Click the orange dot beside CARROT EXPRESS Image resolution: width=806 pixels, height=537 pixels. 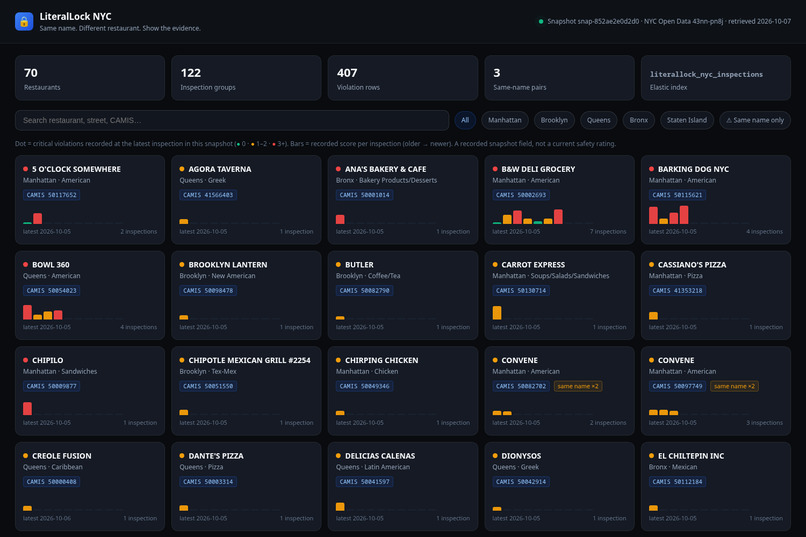pos(495,265)
